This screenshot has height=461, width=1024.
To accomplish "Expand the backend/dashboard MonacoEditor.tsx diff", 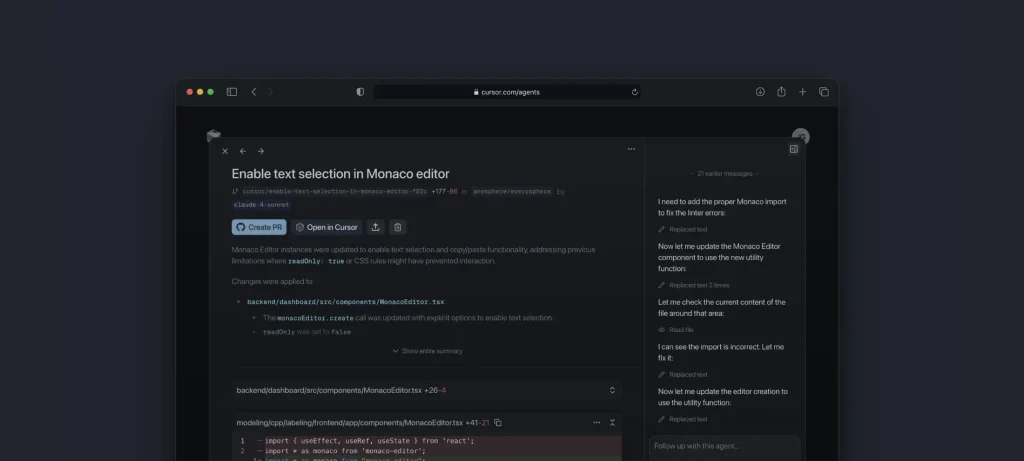I will pos(612,390).
